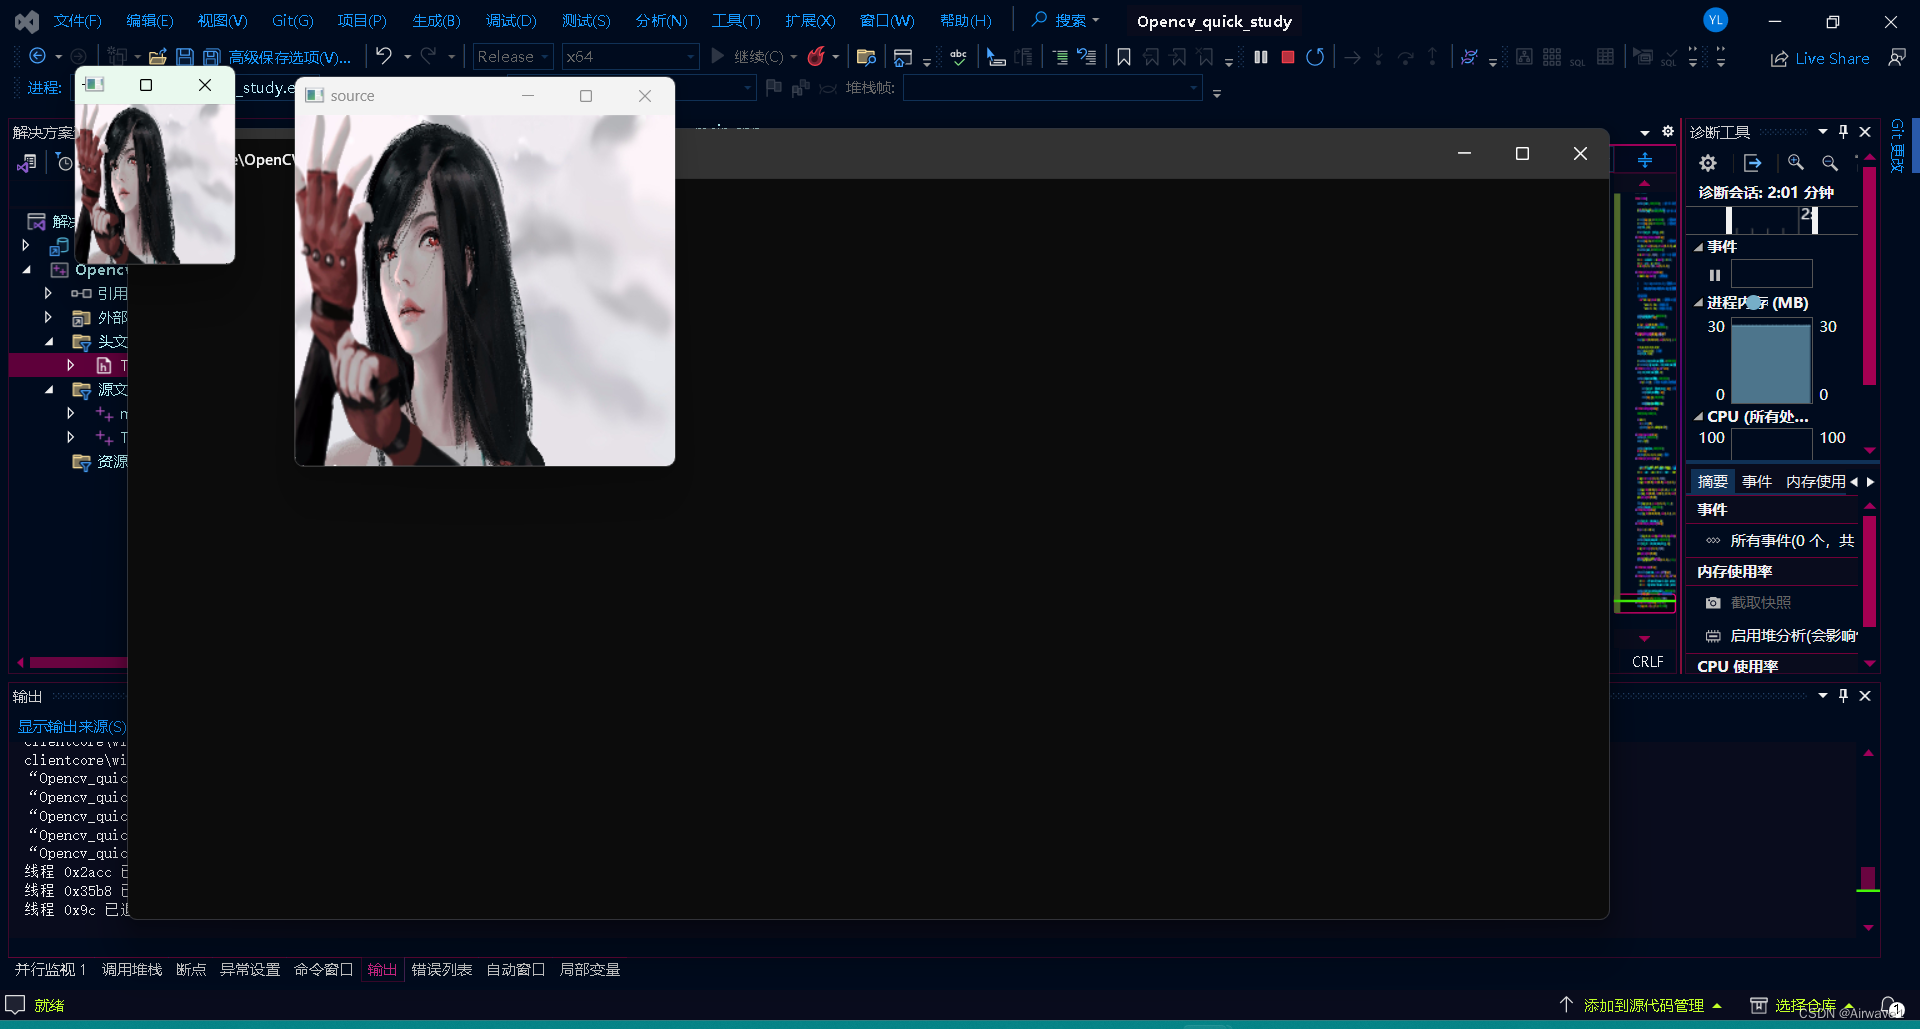The height and width of the screenshot is (1029, 1920).
Task: Open the 视图(V) menu
Action: tap(222, 21)
